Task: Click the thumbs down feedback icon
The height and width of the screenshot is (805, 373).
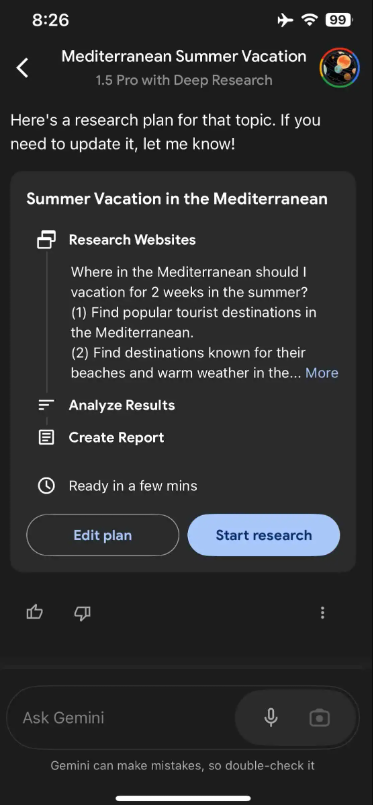Action: [83, 612]
